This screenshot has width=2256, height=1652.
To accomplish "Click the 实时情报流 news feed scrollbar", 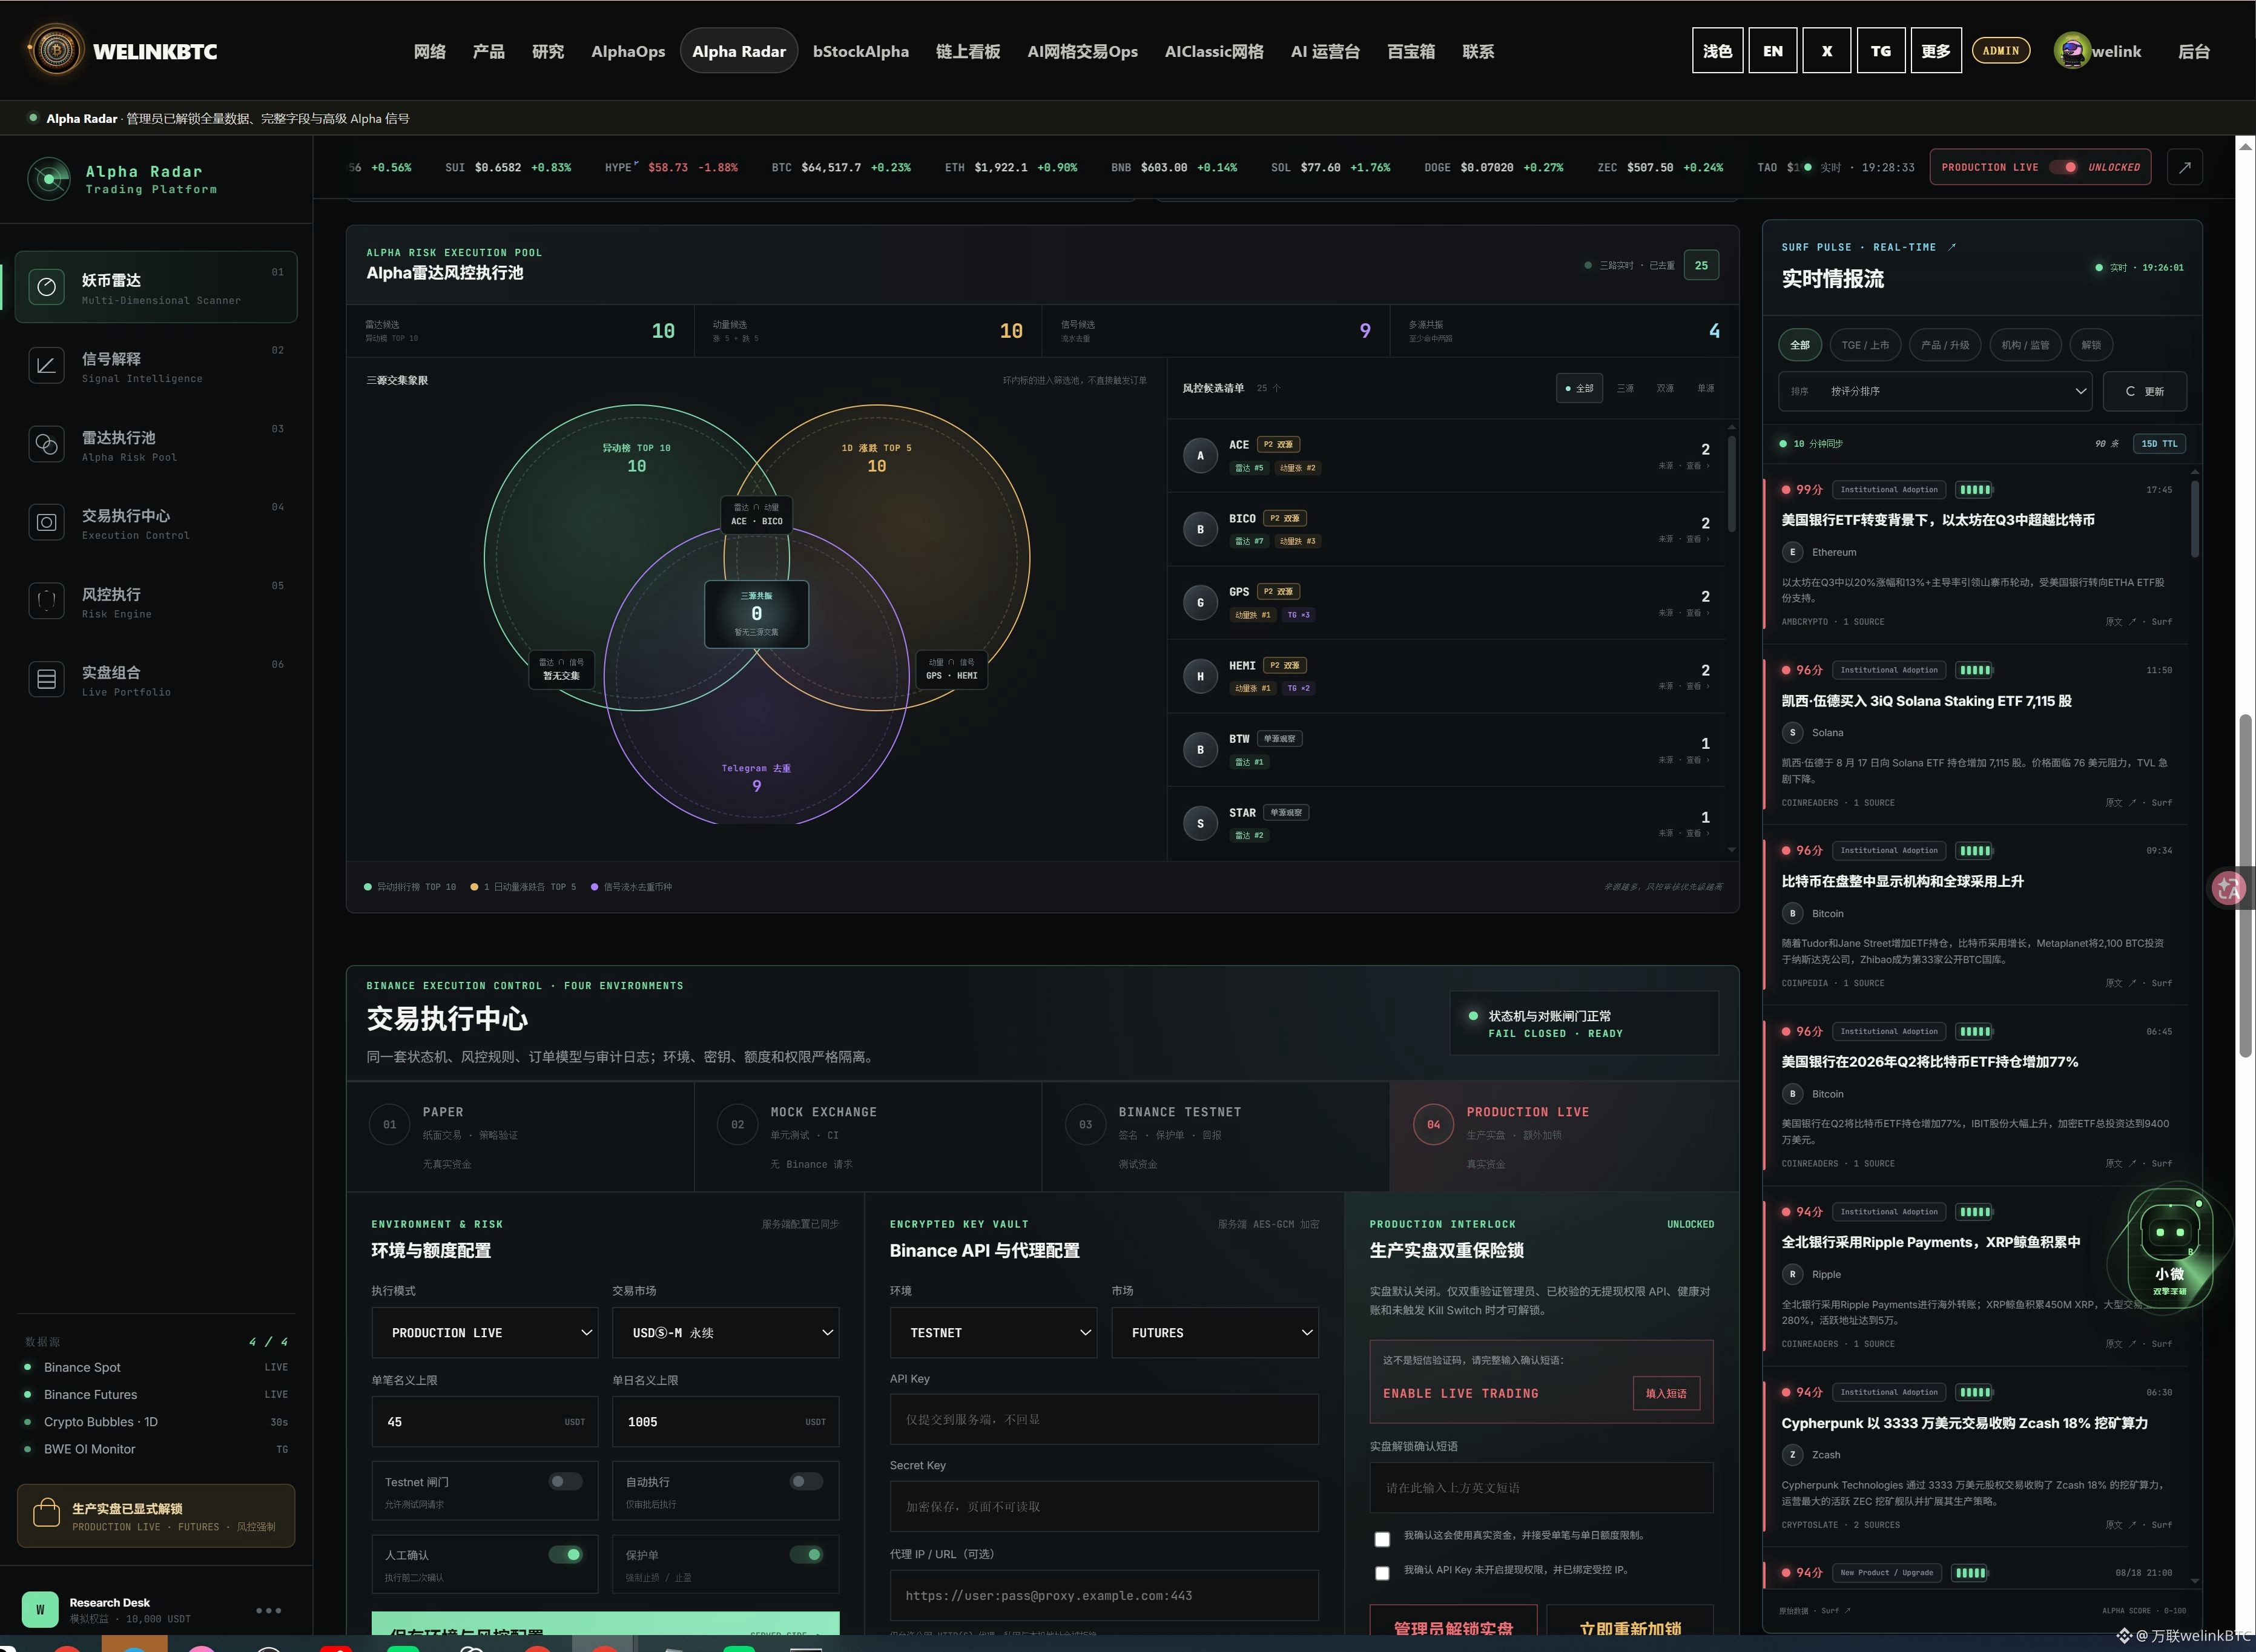I will pyautogui.click(x=2194, y=519).
